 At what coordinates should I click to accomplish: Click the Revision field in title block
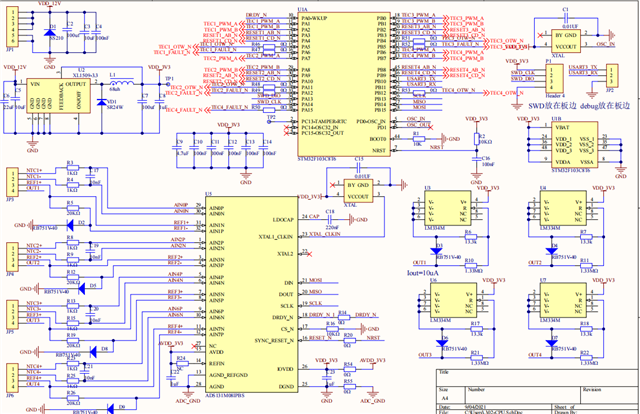pyautogui.click(x=610, y=395)
